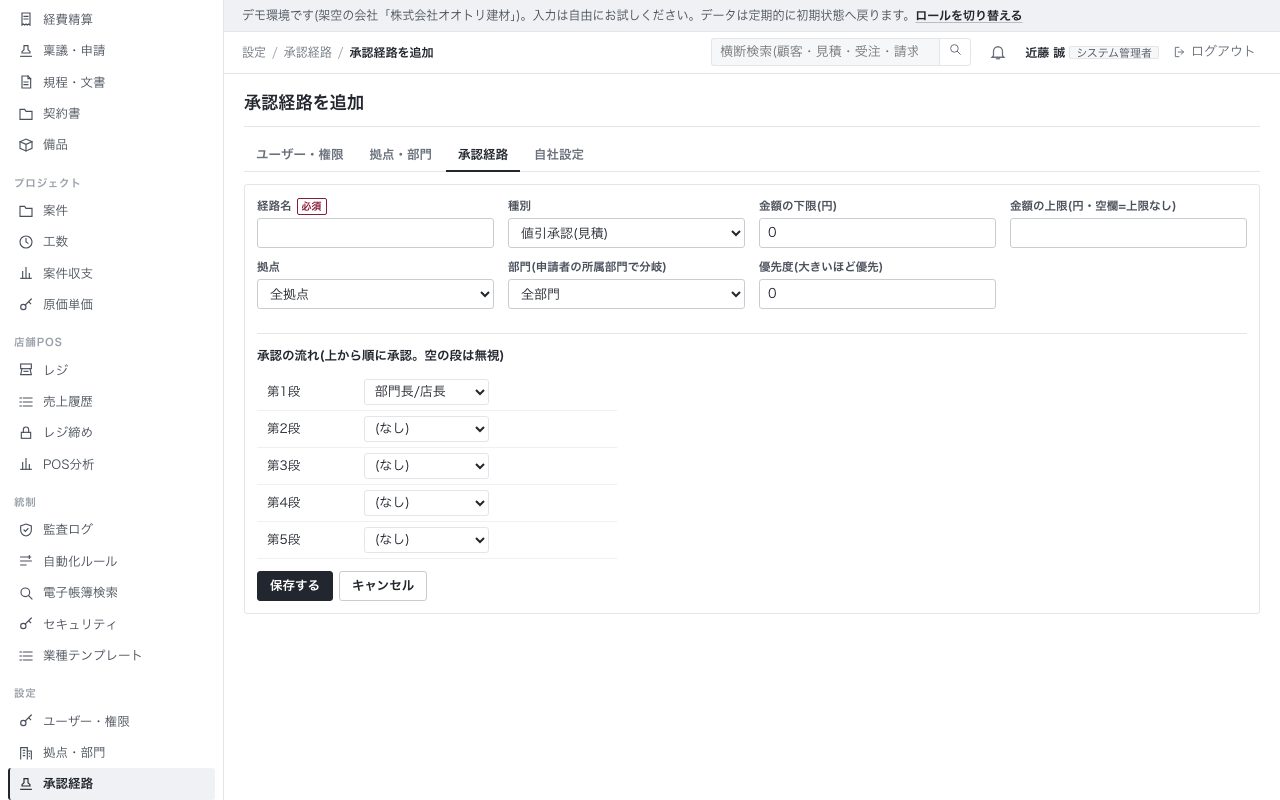Click the ログアウト link
Screen dimensions: 1280x800
pyautogui.click(x=1214, y=51)
